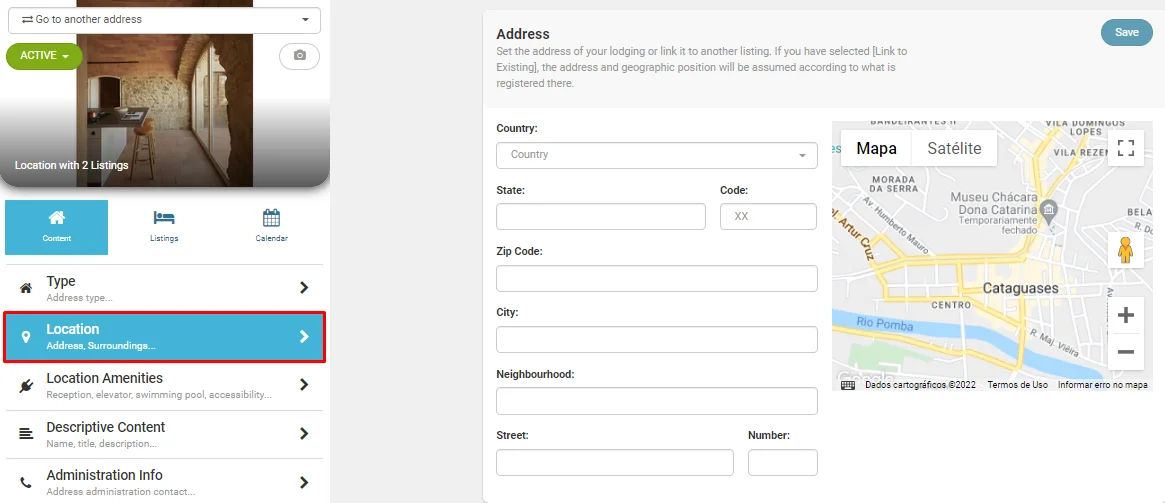This screenshot has width=1165, height=503.
Task: Zoom out on the map
Action: 1125,352
